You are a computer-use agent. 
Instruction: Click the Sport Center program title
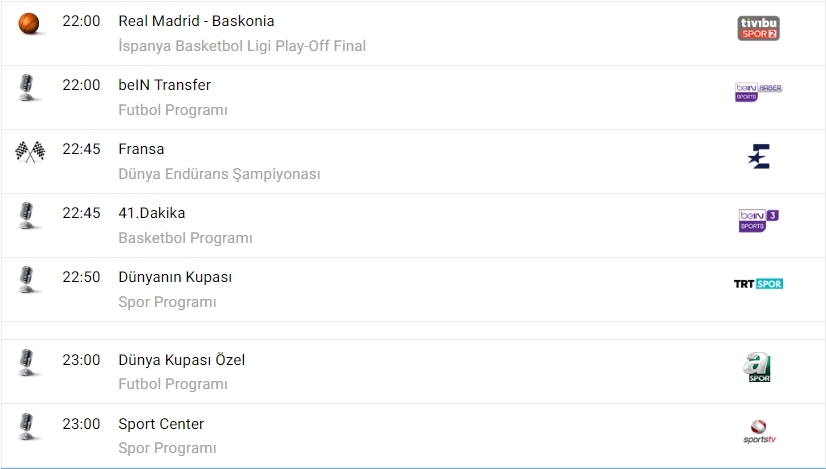click(161, 424)
